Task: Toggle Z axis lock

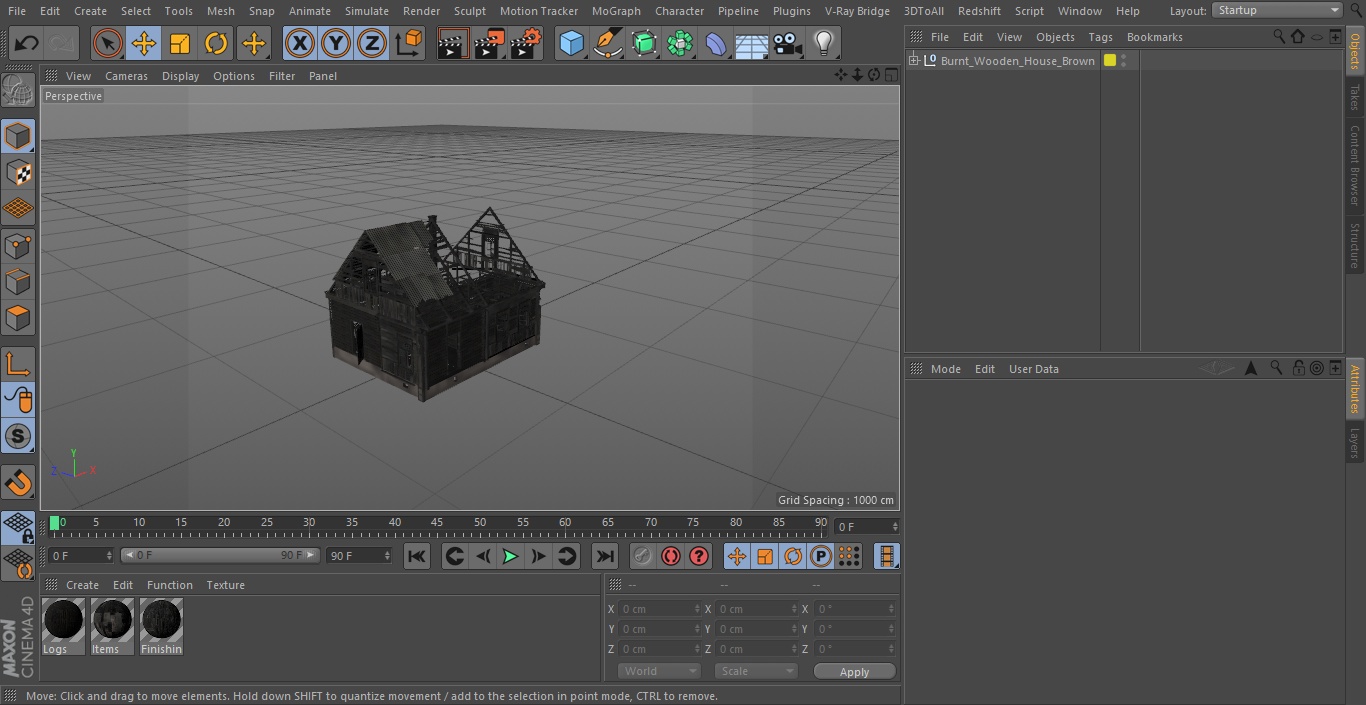Action: (x=372, y=43)
